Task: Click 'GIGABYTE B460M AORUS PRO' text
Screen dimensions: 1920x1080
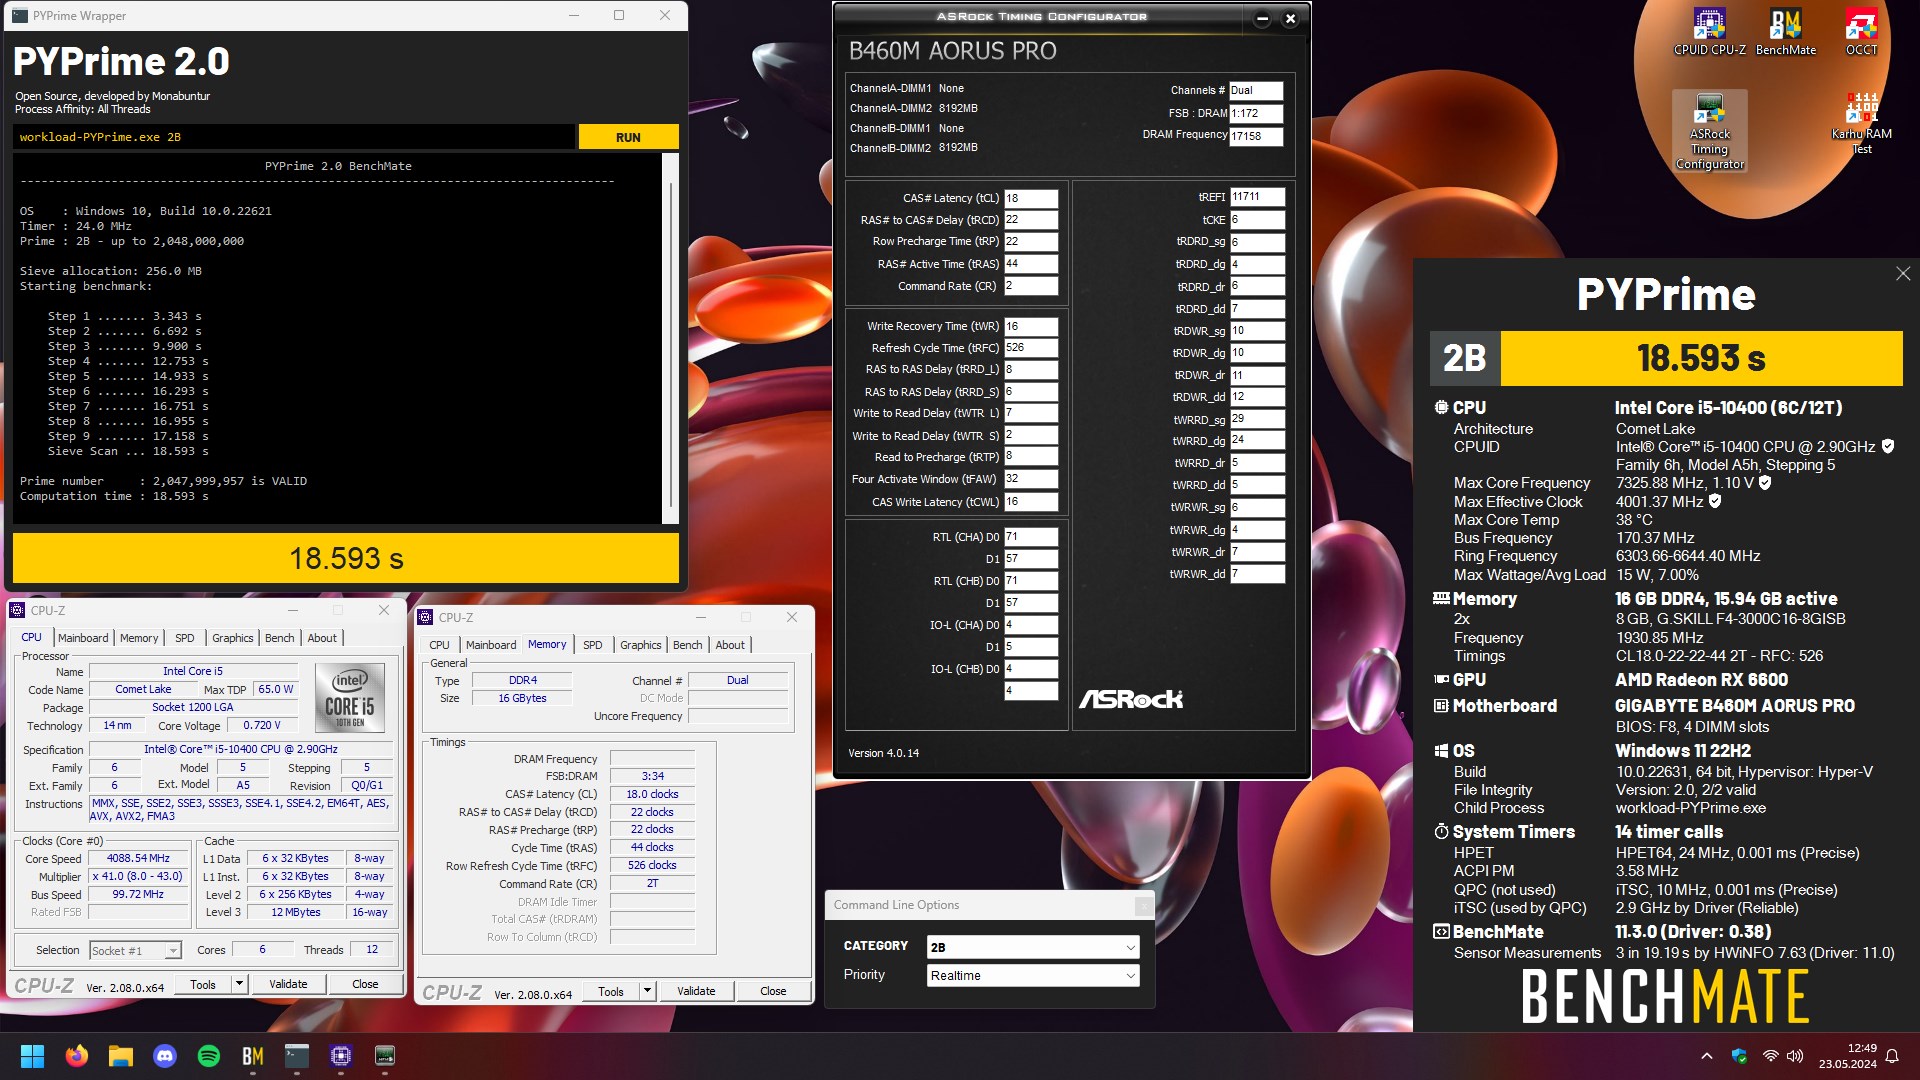Action: click(1734, 706)
